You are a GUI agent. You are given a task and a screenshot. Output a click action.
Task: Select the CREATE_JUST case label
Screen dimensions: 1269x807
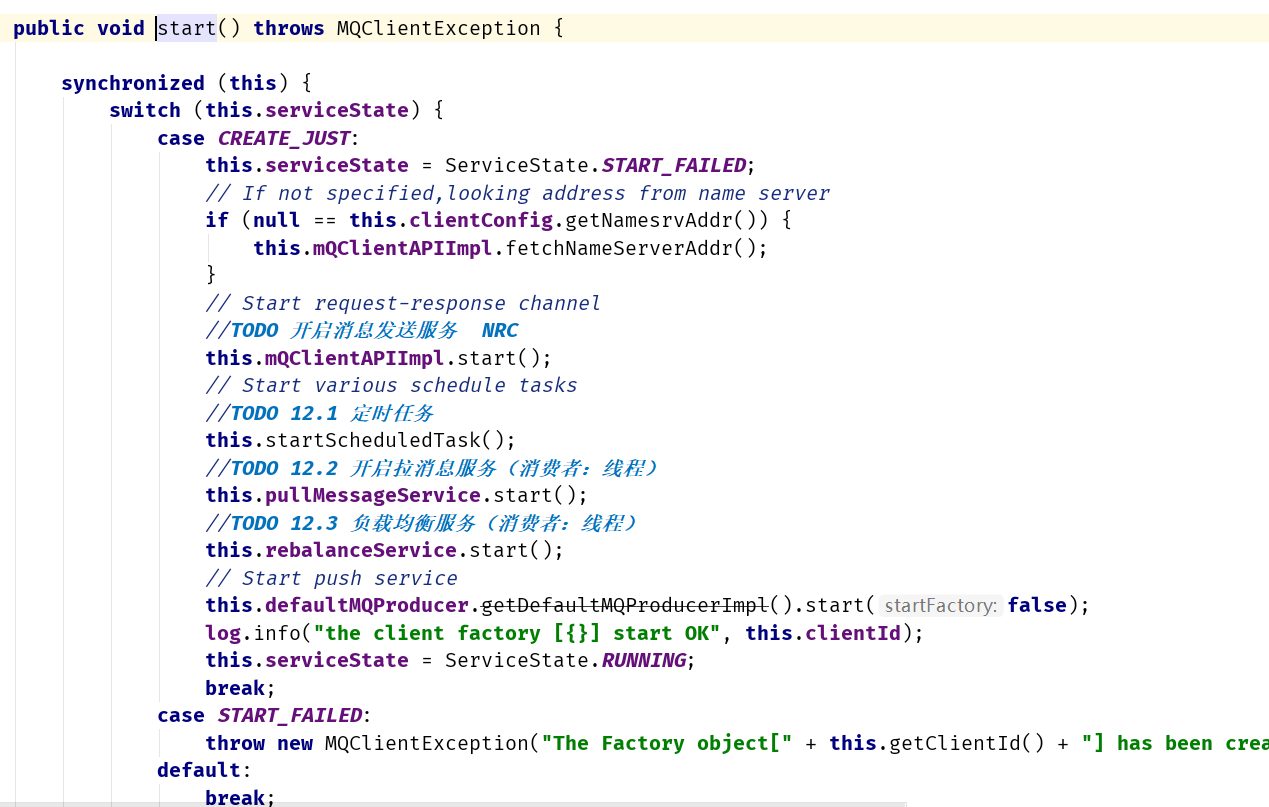click(x=284, y=138)
